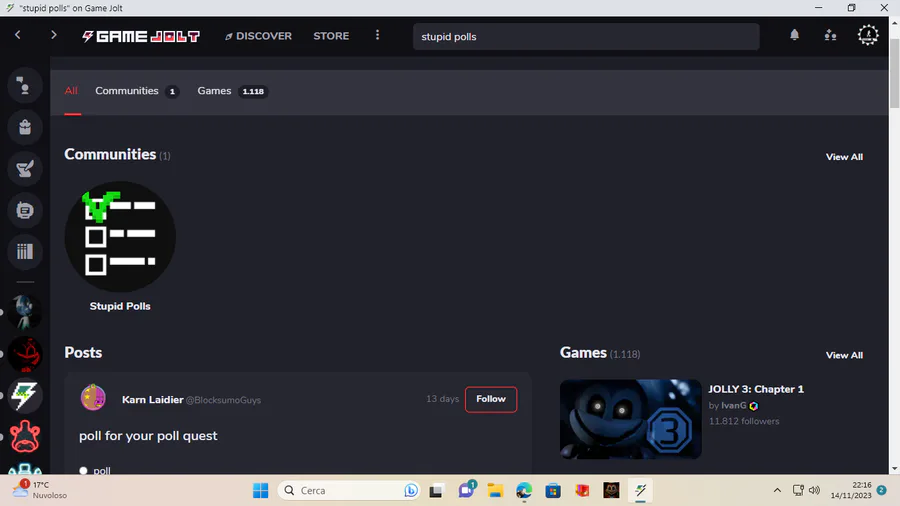Open Microsoft Store from taskbar

click(x=553, y=491)
